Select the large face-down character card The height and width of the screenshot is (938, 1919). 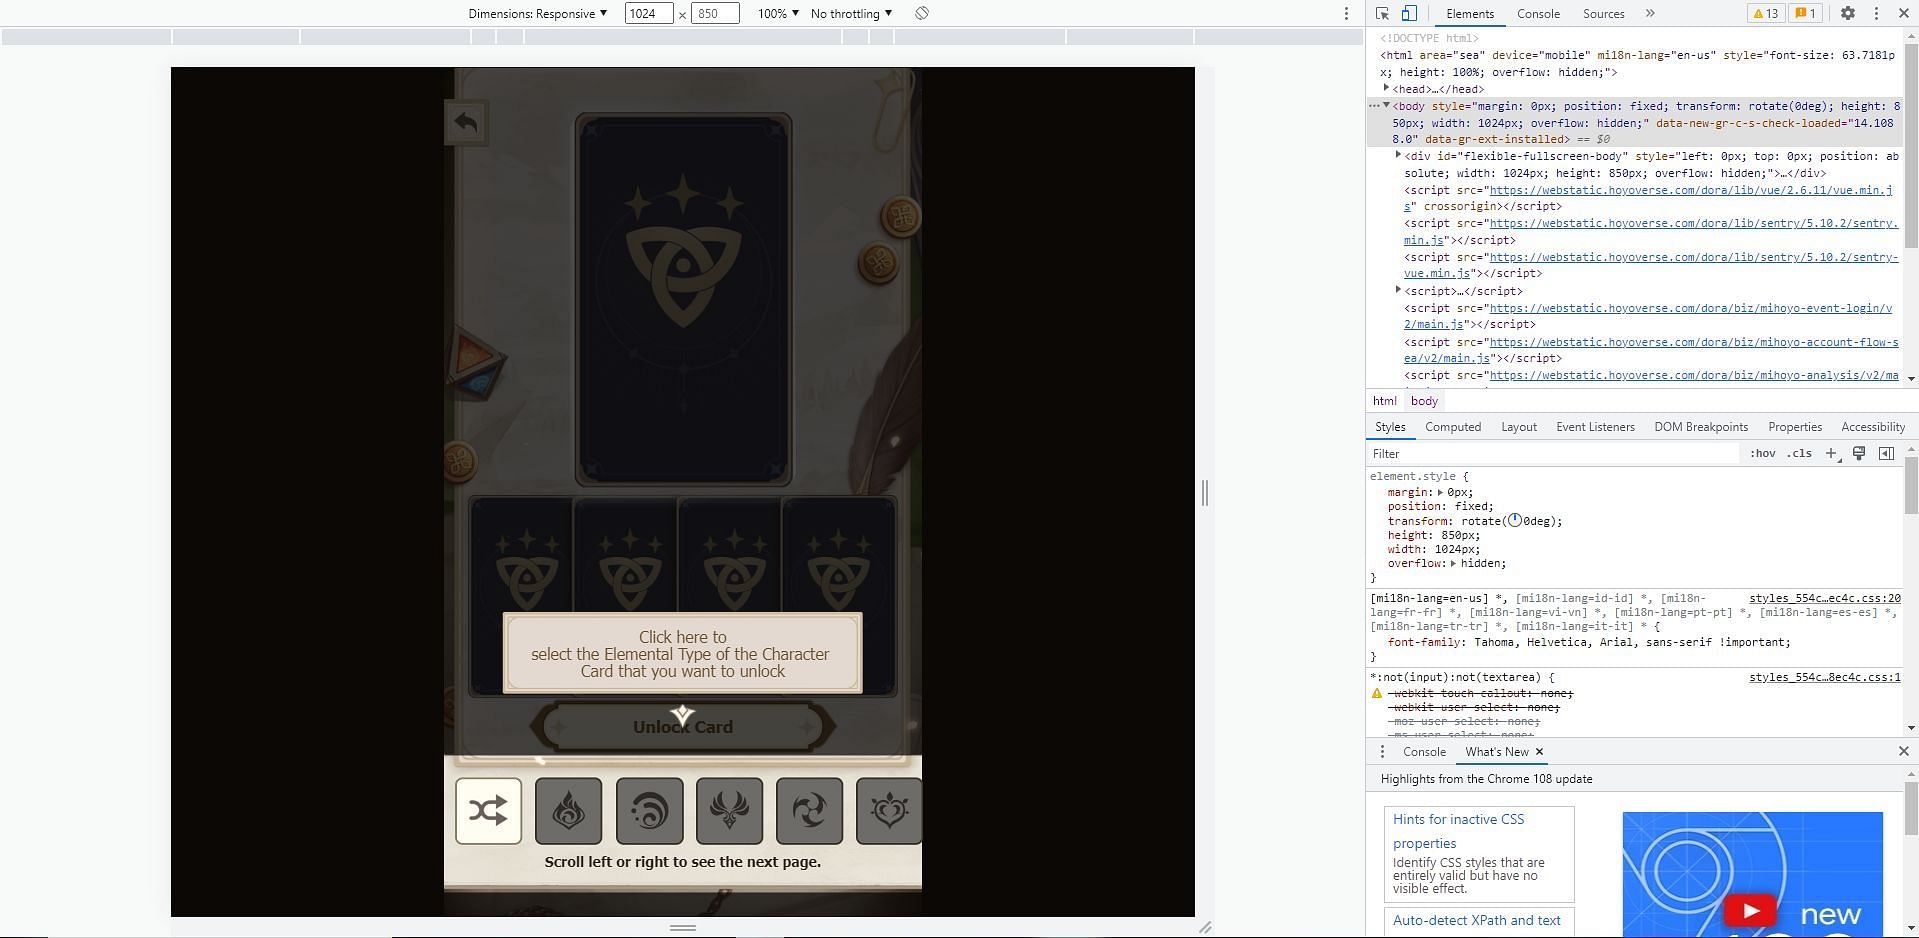[x=683, y=300]
